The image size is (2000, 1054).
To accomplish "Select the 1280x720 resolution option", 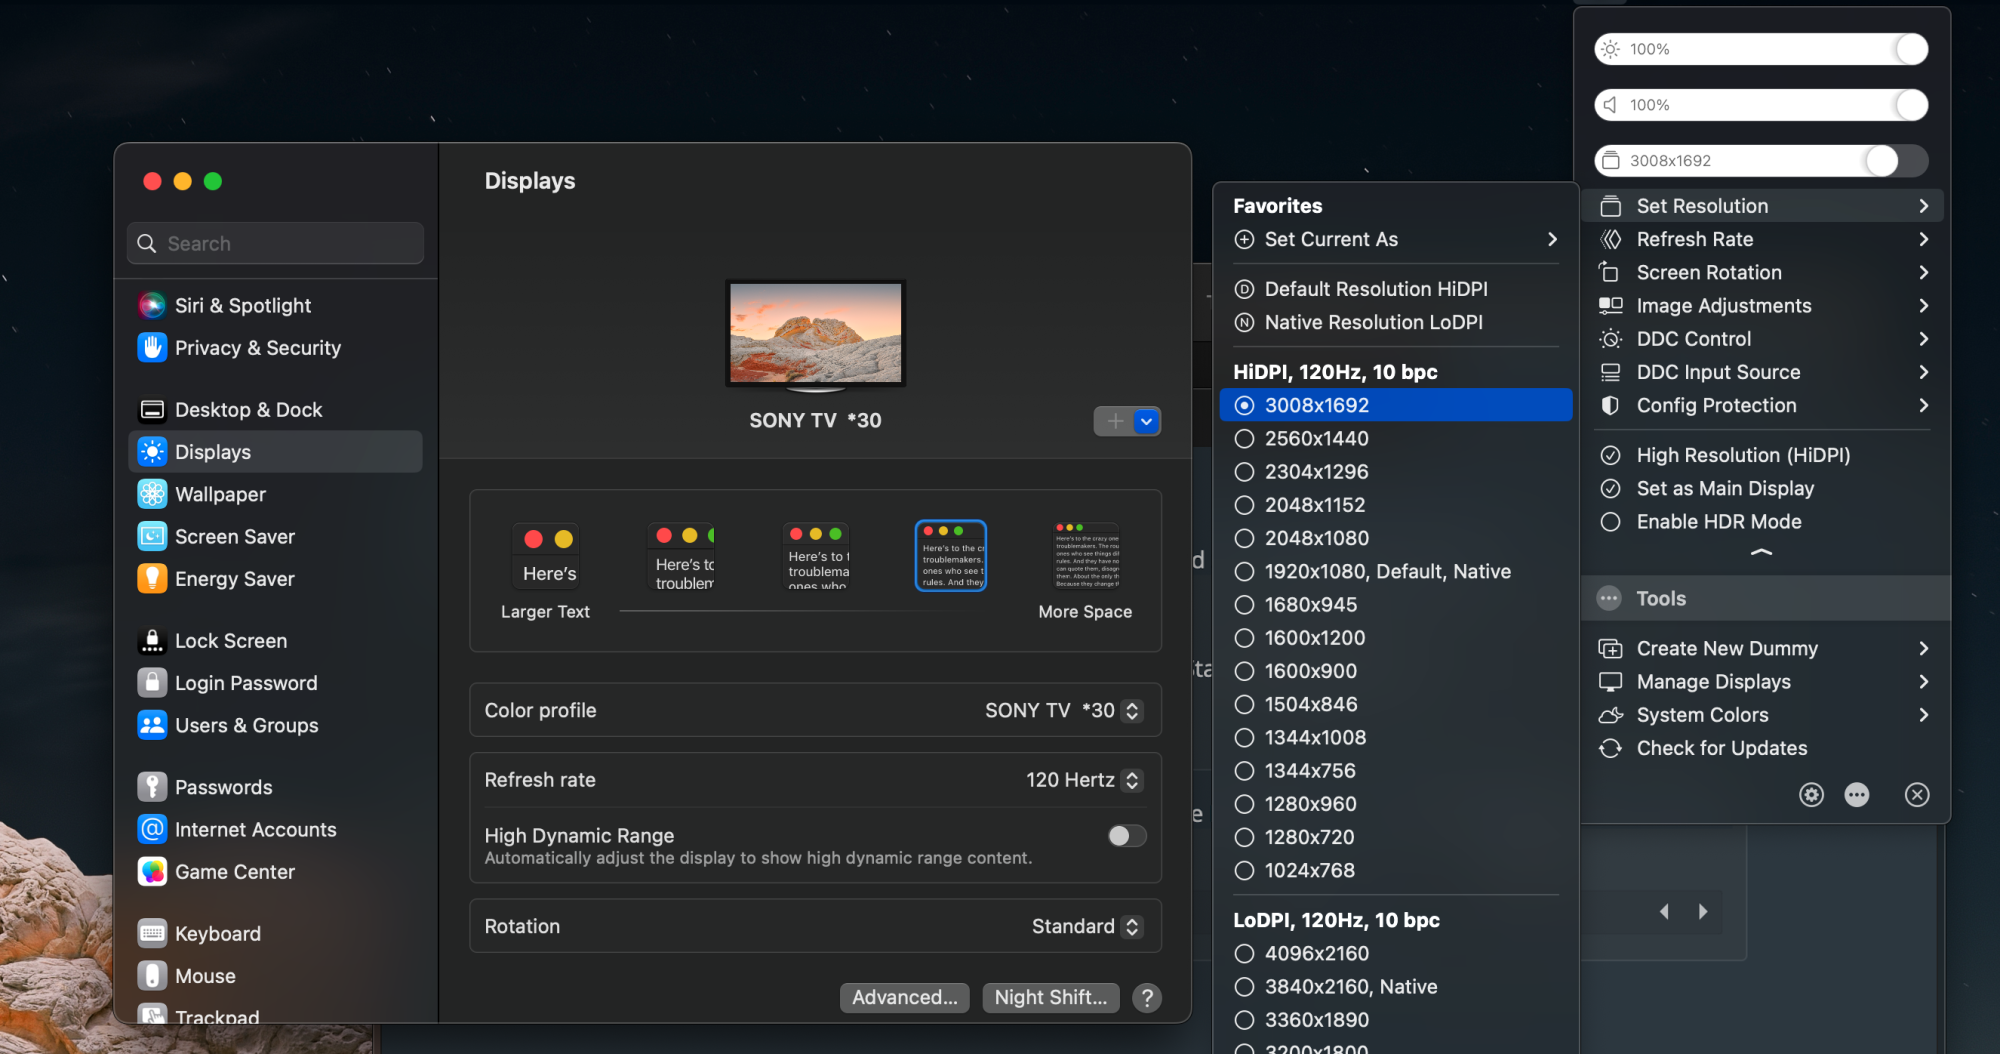I will [1395, 837].
